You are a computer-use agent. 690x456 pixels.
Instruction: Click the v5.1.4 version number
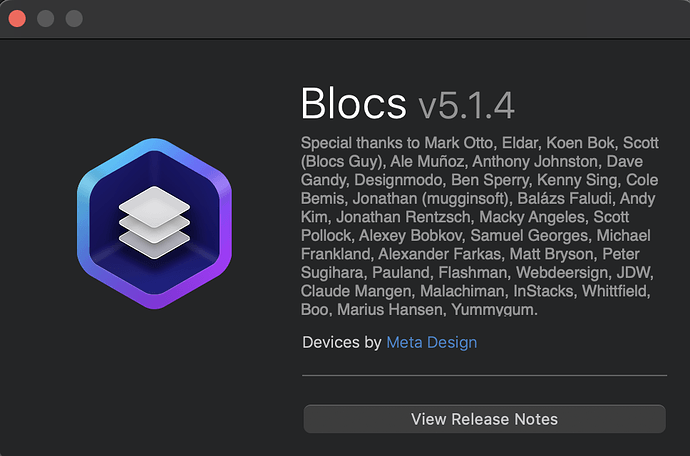466,103
